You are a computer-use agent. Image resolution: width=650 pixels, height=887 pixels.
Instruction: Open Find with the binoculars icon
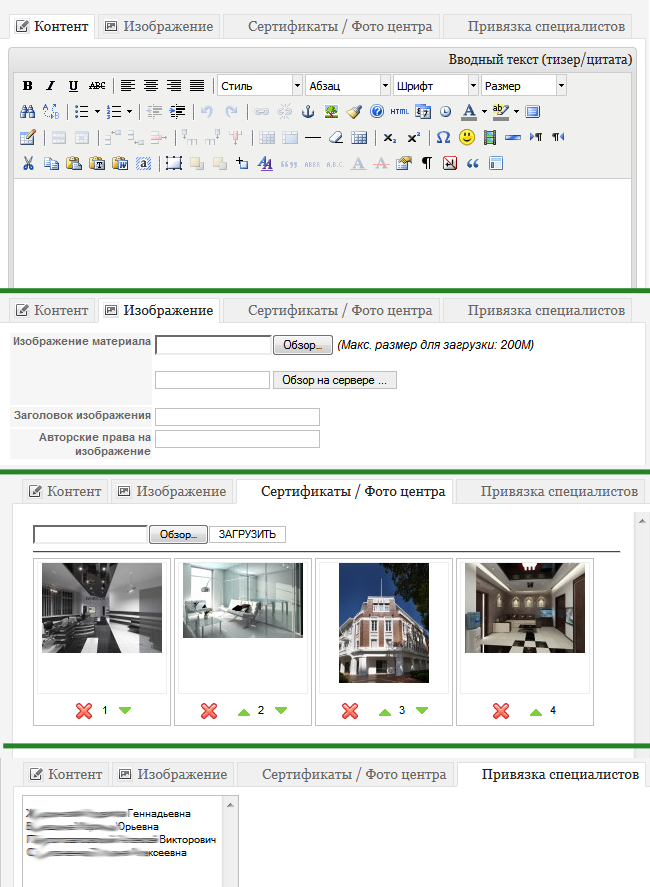(27, 111)
